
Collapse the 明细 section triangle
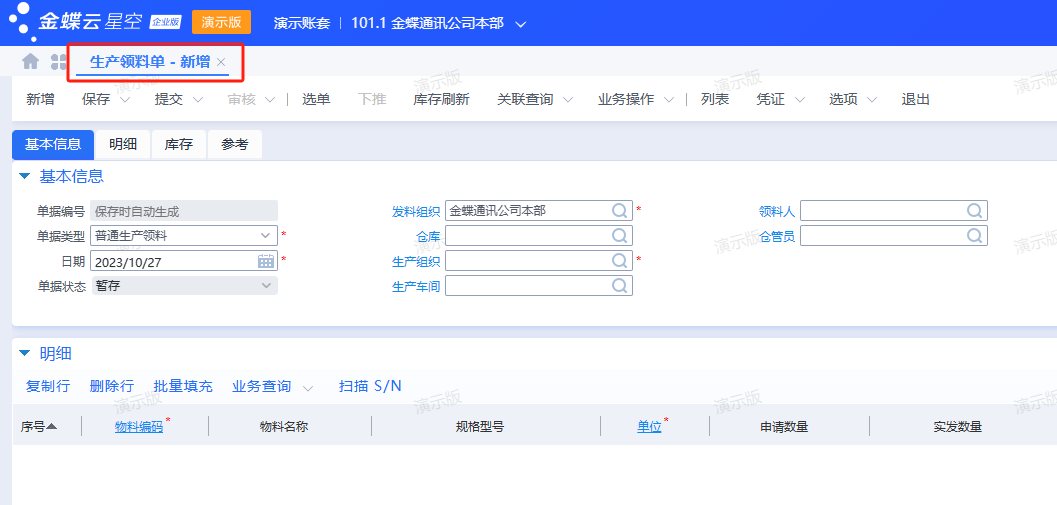[x=25, y=354]
